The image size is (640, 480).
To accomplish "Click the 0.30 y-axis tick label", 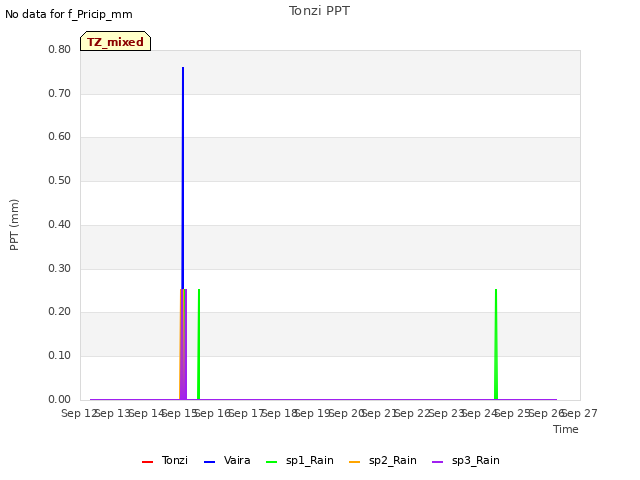I will [x=60, y=269].
